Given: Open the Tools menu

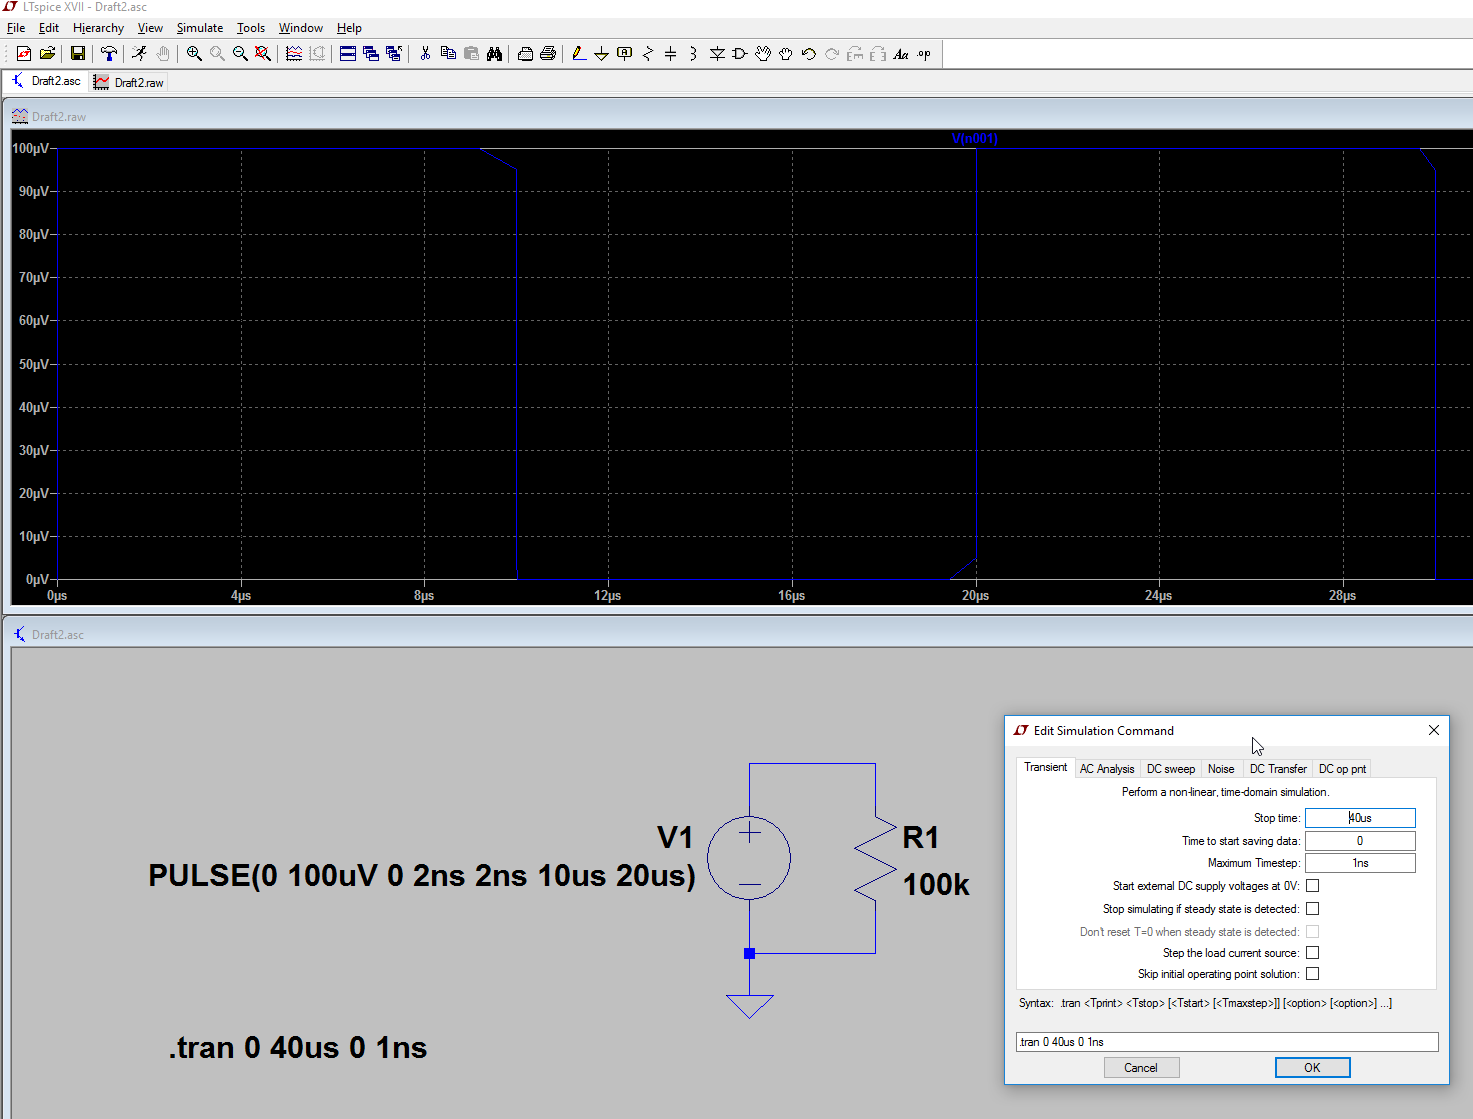Looking at the screenshot, I should 250,28.
